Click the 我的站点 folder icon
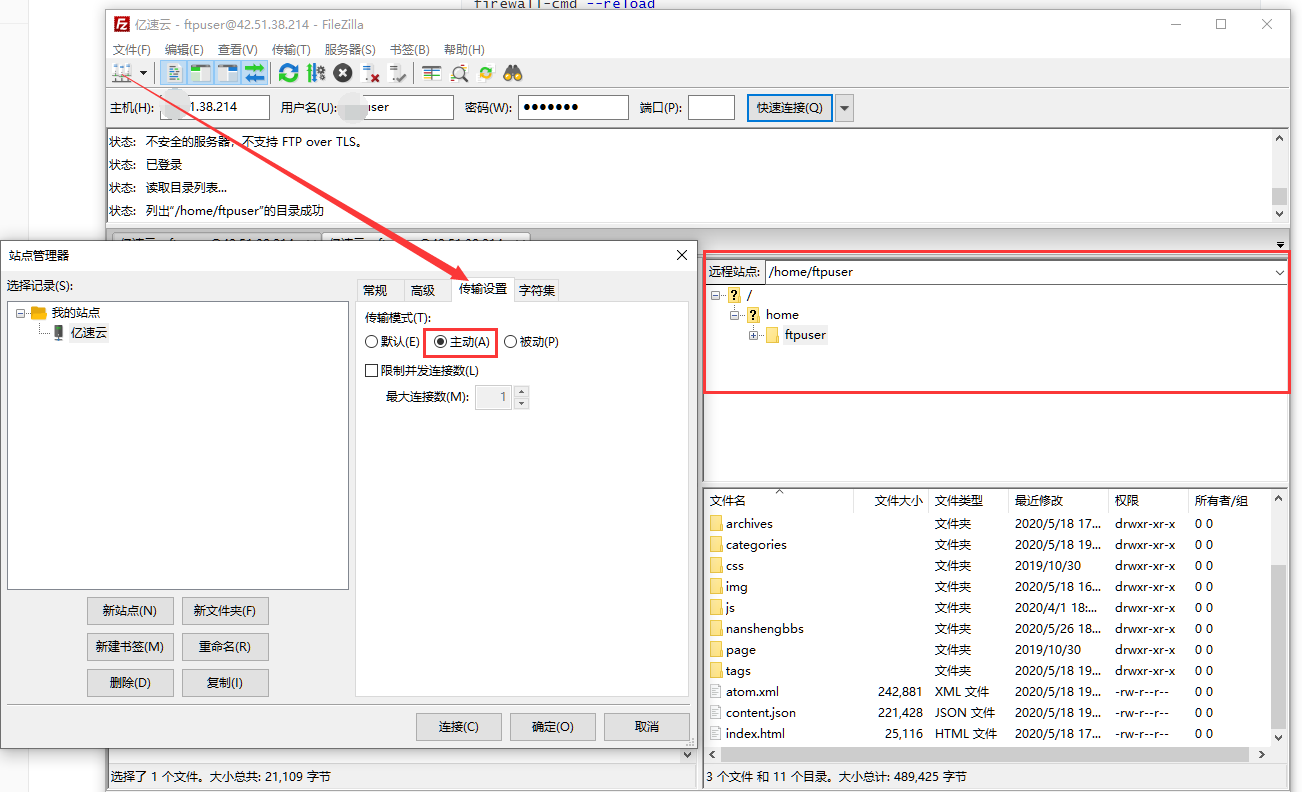Viewport: 1302px width, 792px height. pyautogui.click(x=39, y=312)
